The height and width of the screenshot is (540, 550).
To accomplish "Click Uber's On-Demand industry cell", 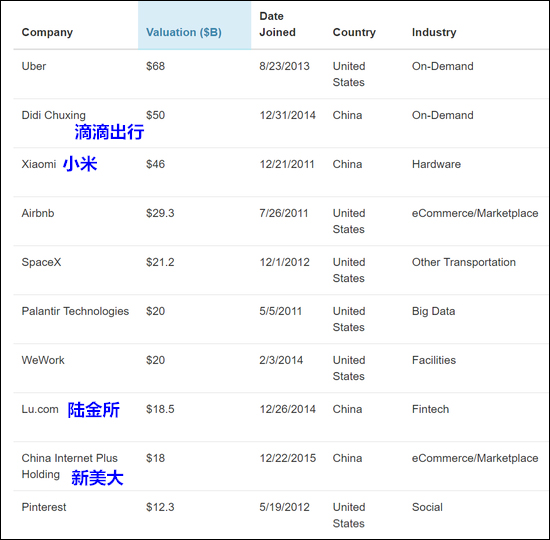I will click(x=442, y=66).
